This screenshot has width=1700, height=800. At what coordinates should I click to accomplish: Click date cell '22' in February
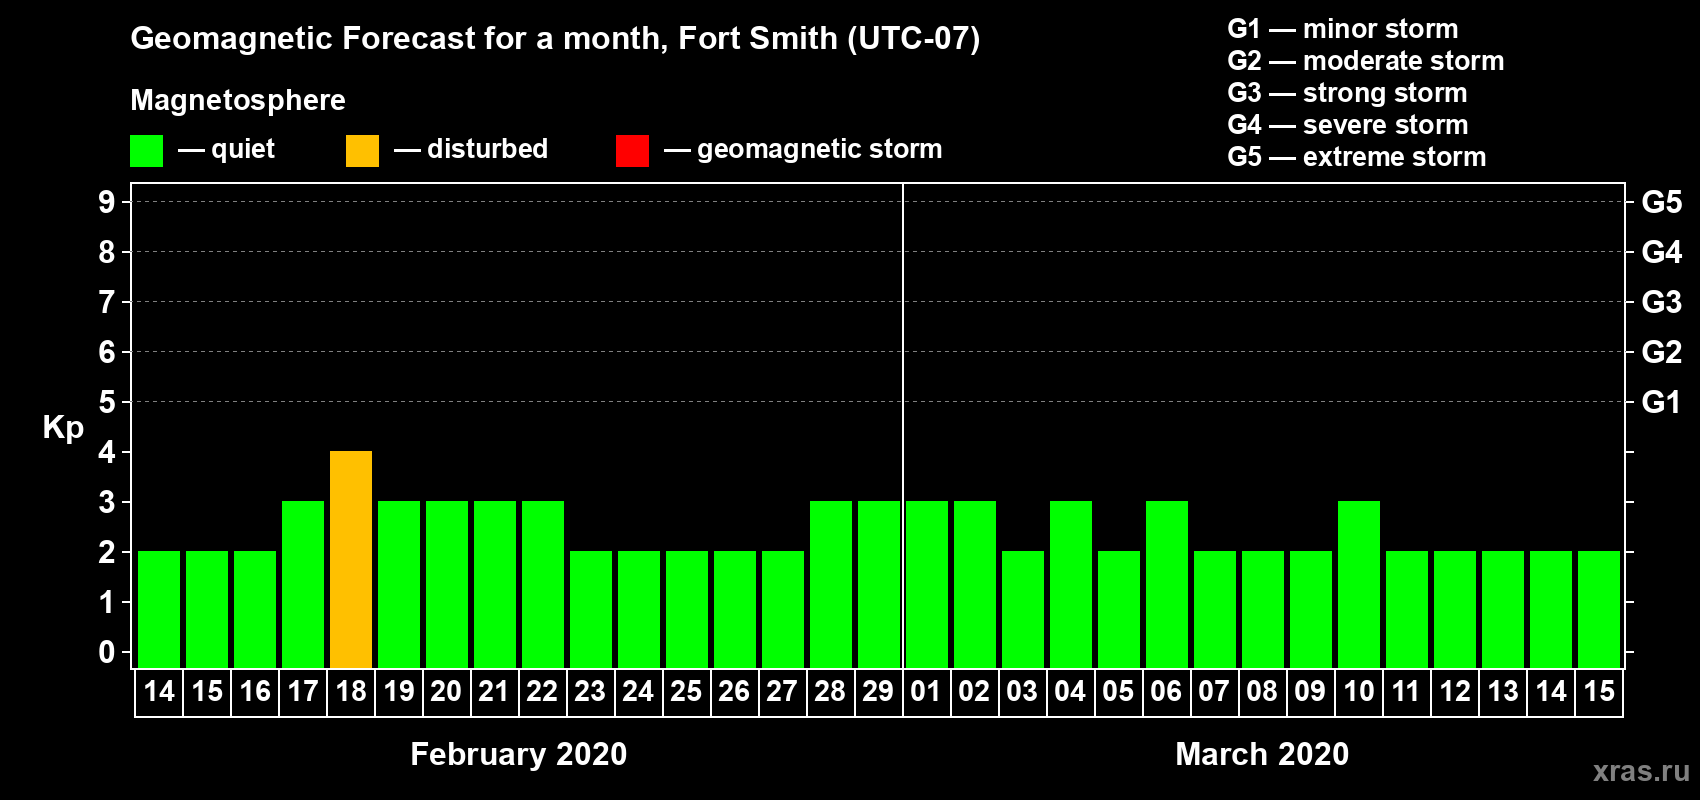542,692
